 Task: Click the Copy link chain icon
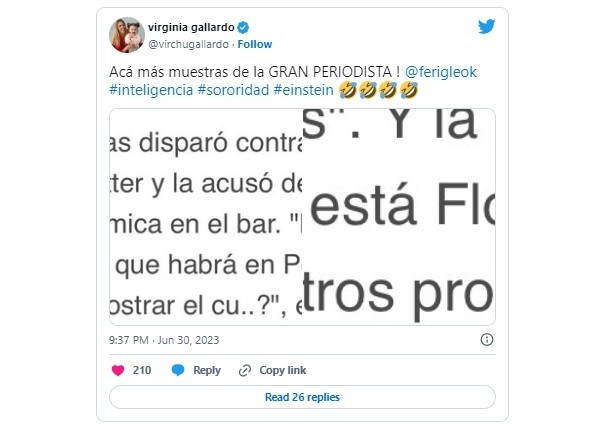[245, 370]
